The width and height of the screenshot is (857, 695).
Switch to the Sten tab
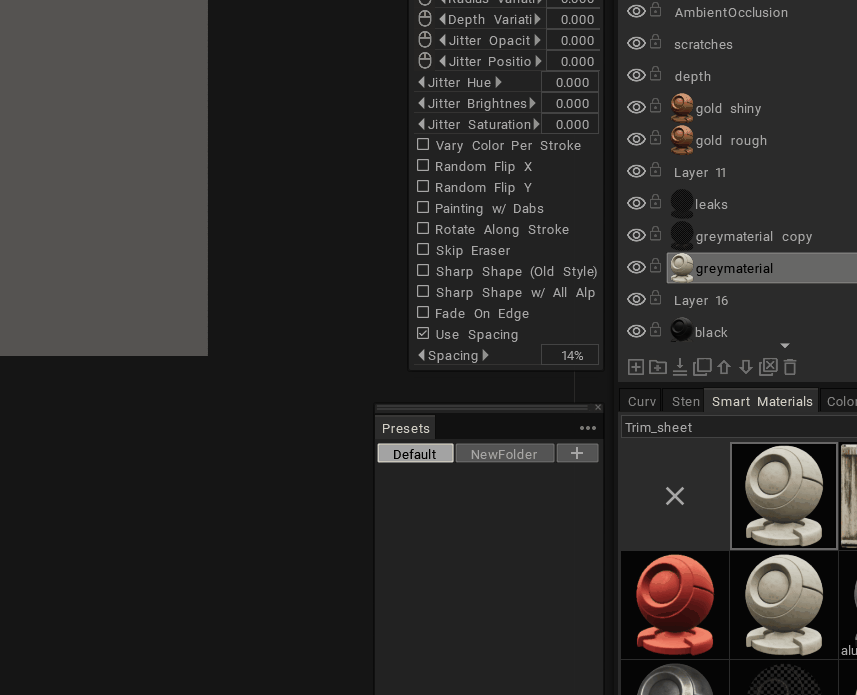pos(684,400)
